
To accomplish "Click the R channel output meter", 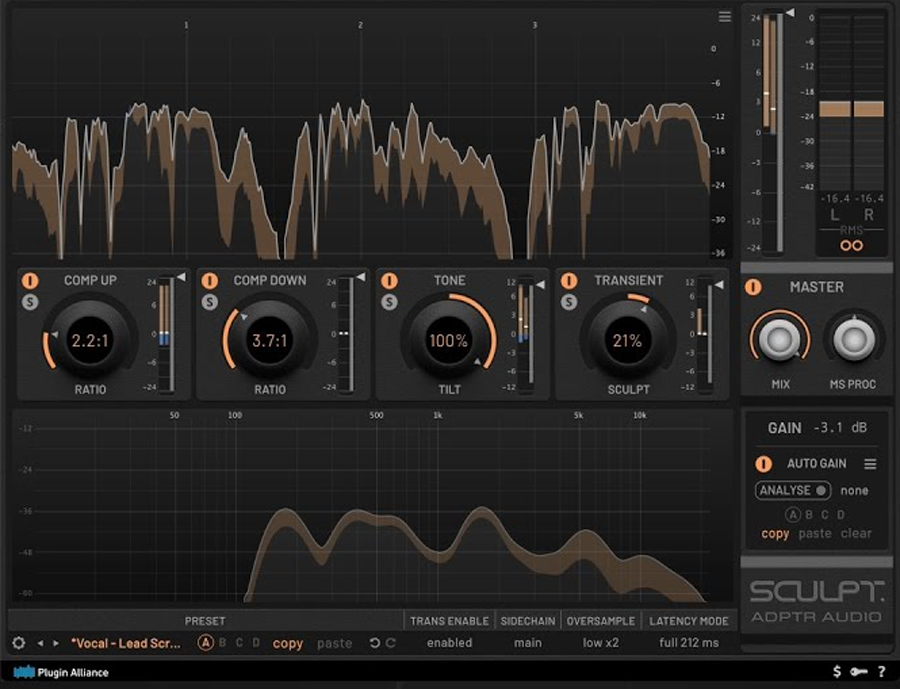I will tap(868, 103).
